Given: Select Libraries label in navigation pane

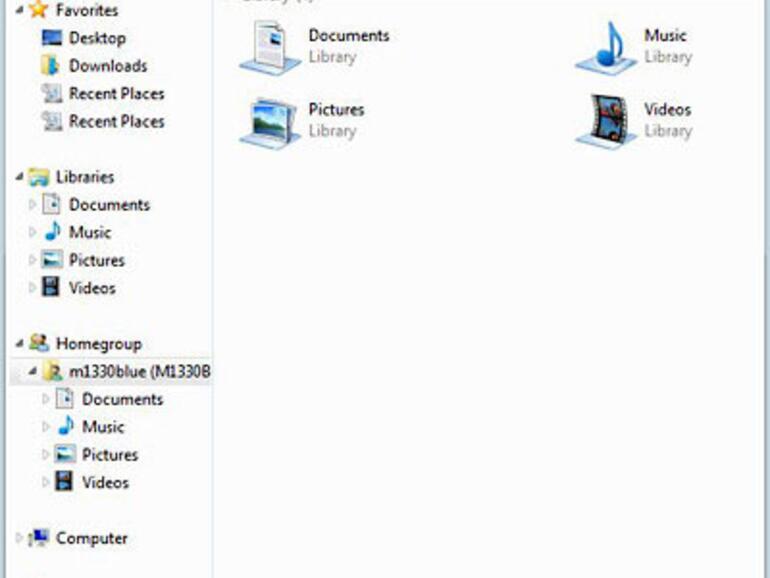Looking at the screenshot, I should pos(85,177).
